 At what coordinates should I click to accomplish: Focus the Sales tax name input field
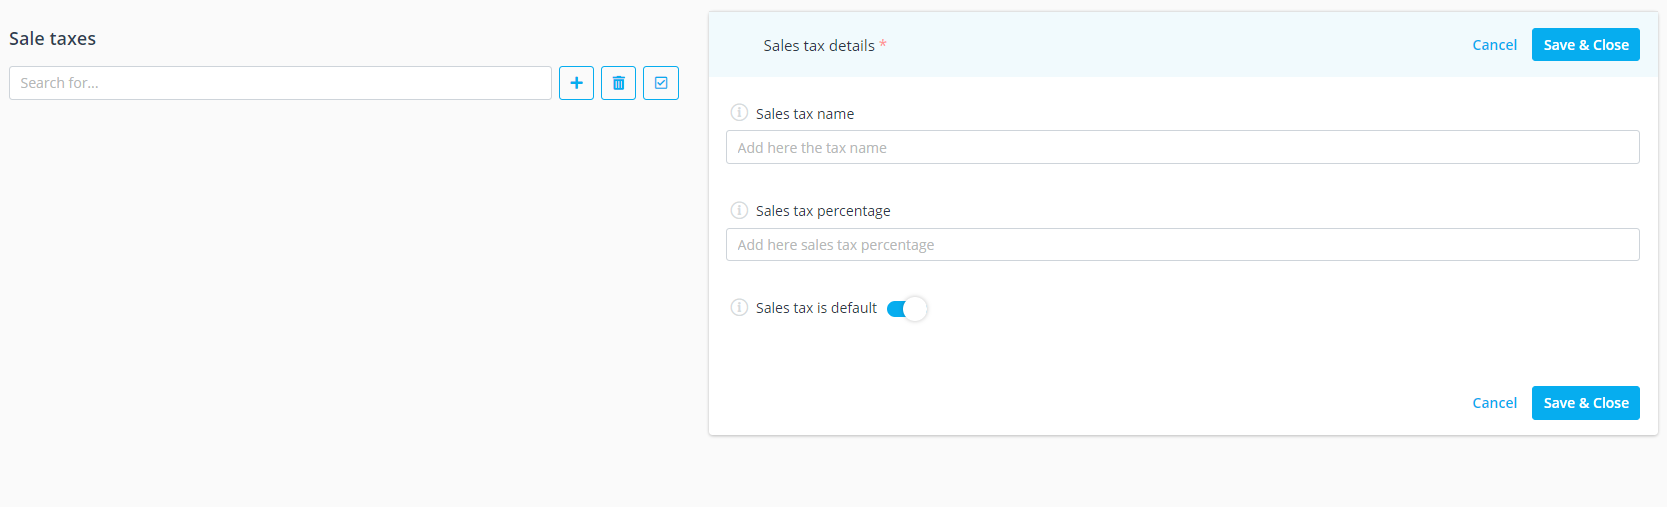[x=1182, y=147]
